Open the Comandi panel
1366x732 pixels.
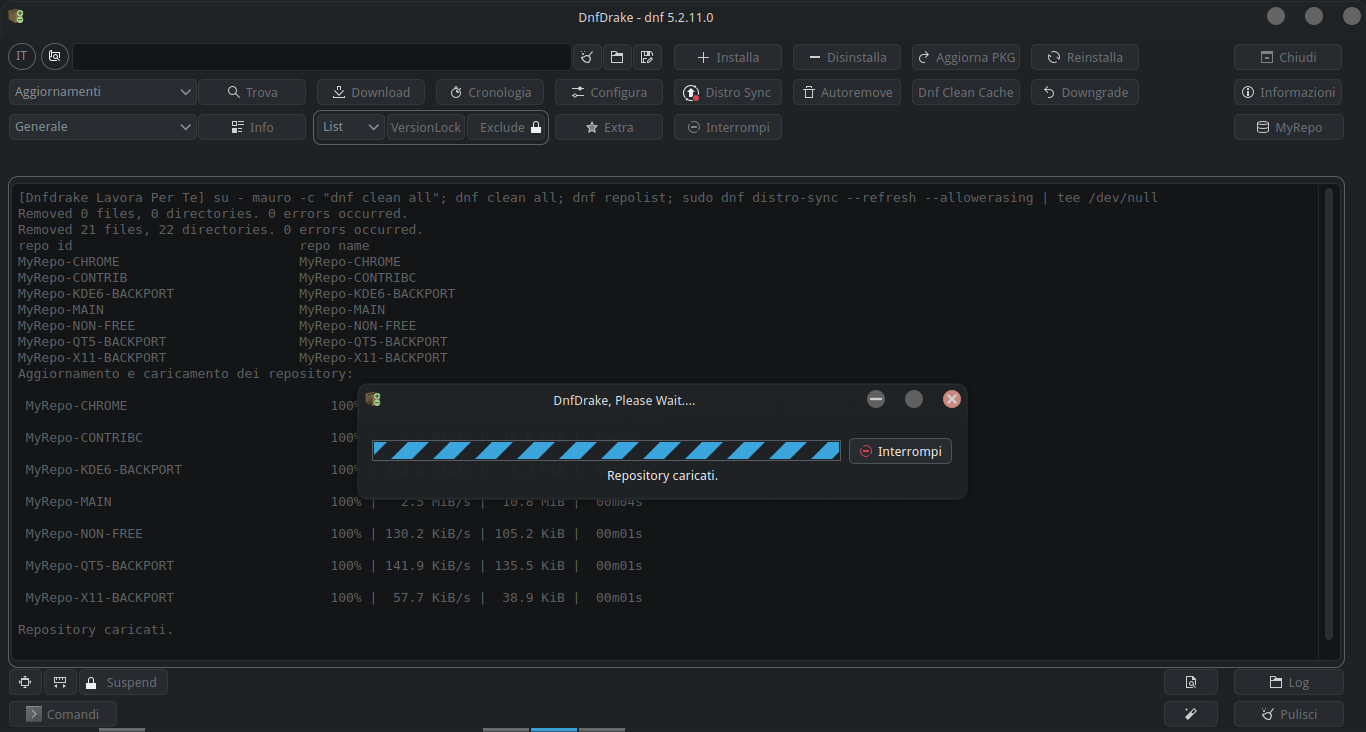[63, 714]
